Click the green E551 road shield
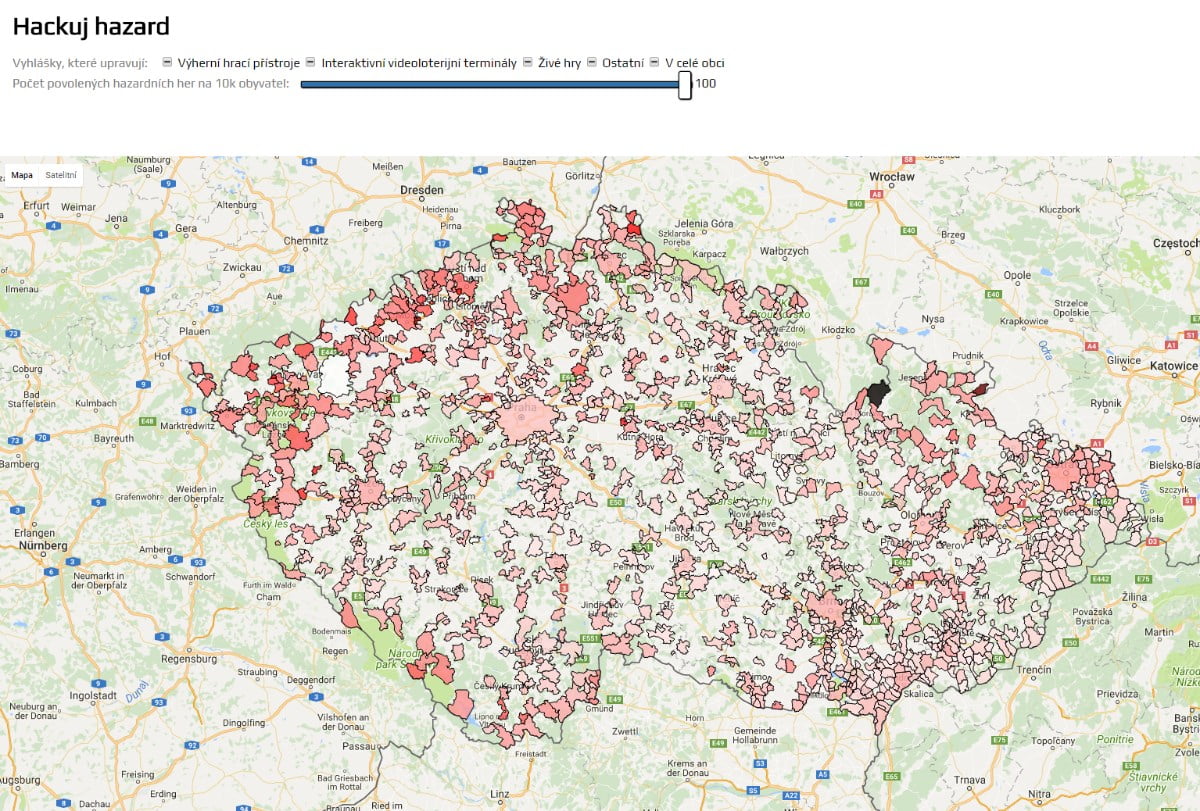 590,637
